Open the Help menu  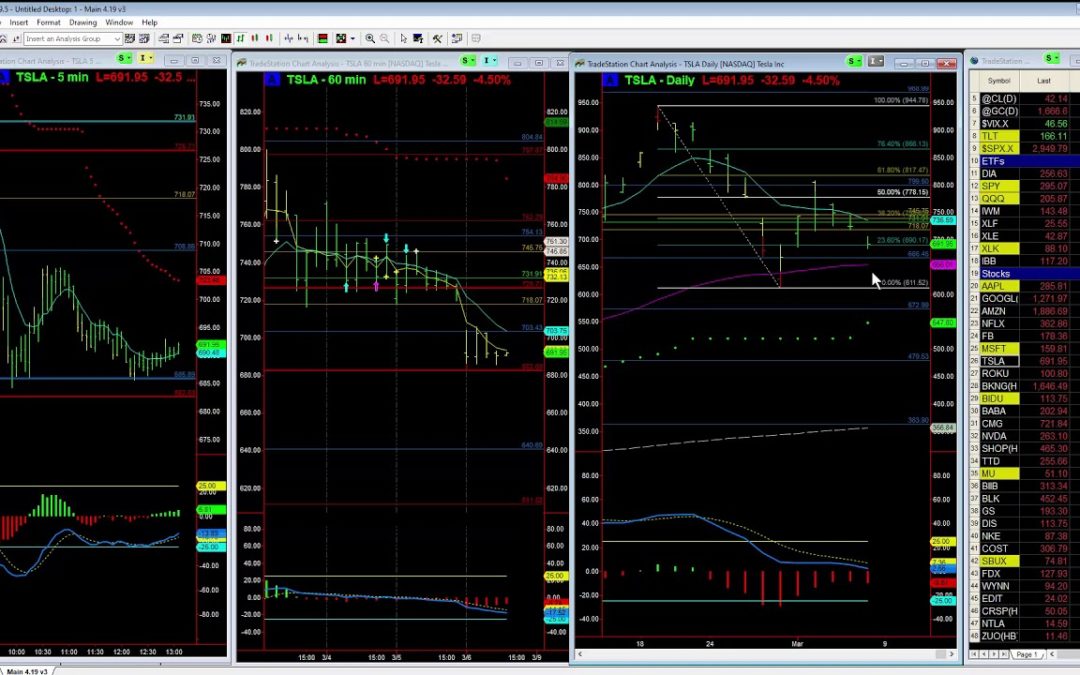pos(149,23)
